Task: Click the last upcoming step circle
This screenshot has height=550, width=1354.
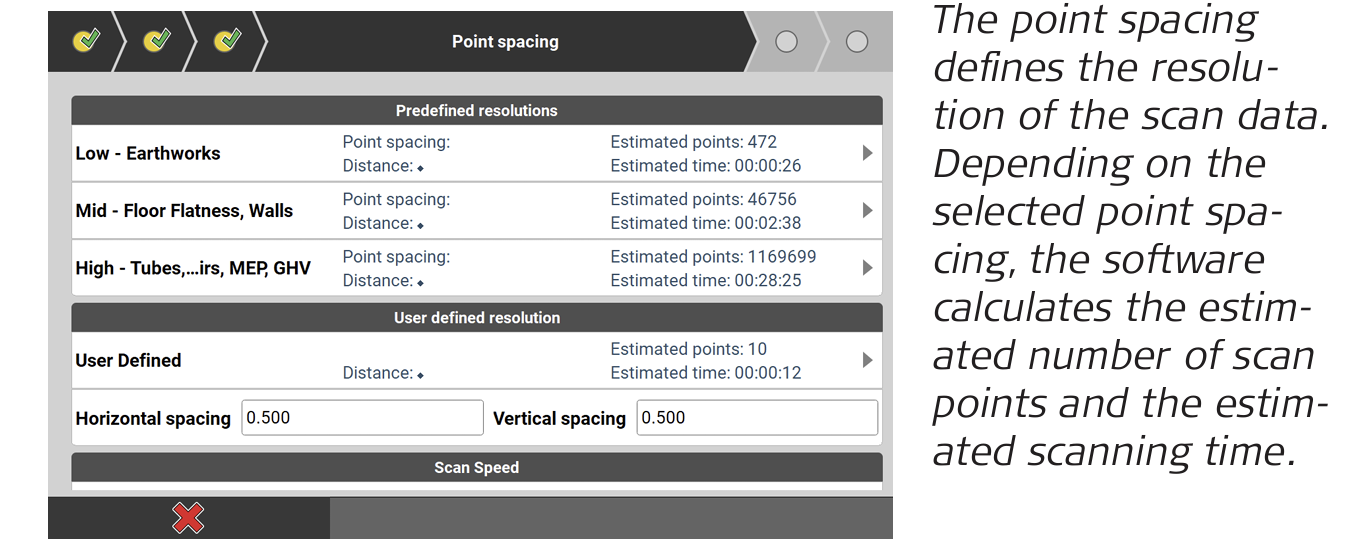Action: (x=857, y=42)
